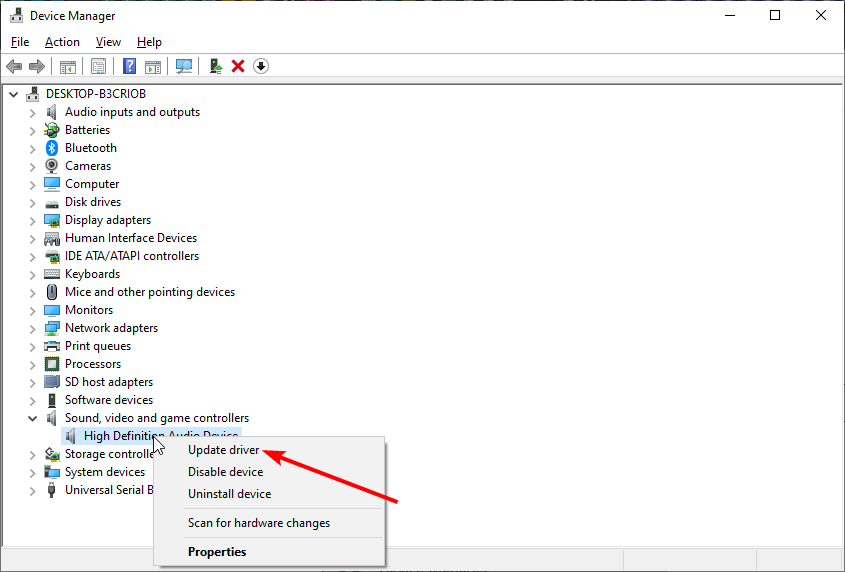
Task: Expand Audio inputs and outputs
Action: click(x=32, y=113)
